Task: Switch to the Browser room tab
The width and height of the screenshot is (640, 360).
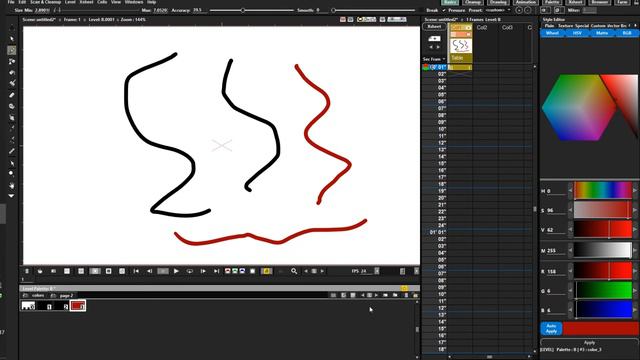Action: 600,2
